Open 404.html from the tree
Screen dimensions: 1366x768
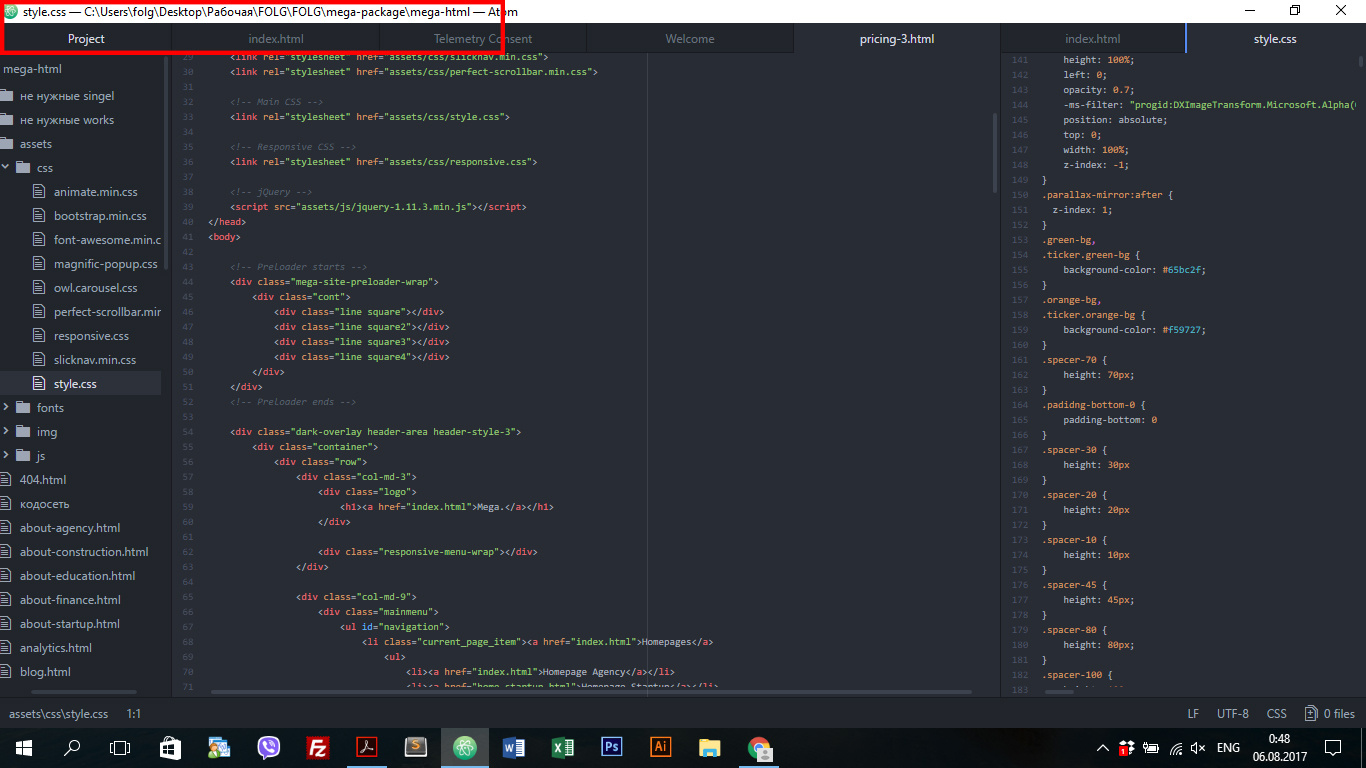(43, 480)
